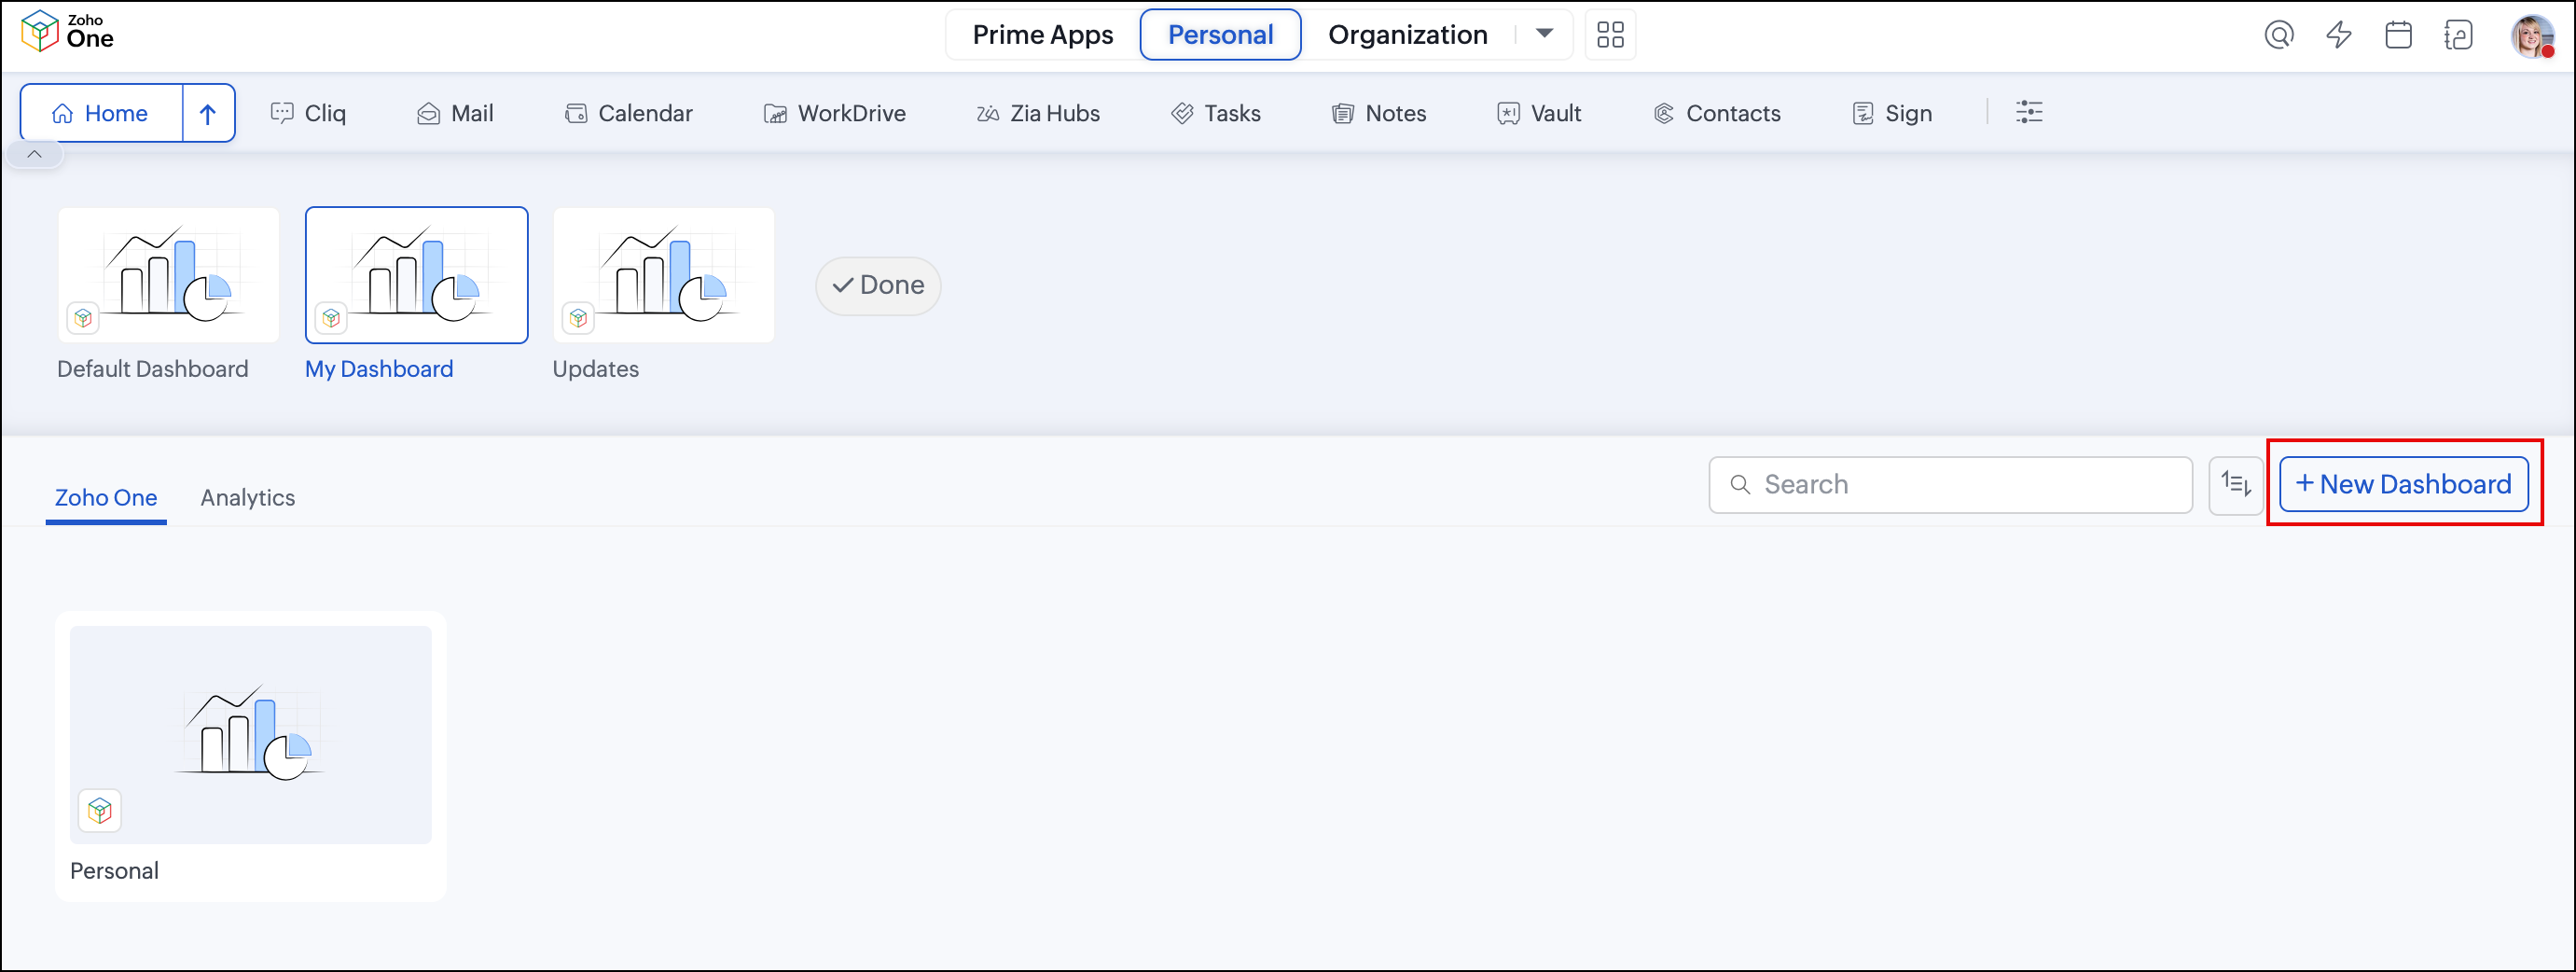2576x972 pixels.
Task: Switch to Prime Apps tab
Action: tap(1042, 35)
